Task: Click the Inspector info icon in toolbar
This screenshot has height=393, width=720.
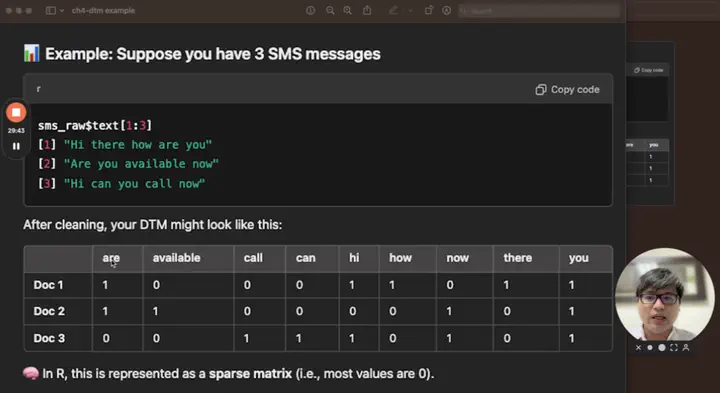Action: coord(310,11)
